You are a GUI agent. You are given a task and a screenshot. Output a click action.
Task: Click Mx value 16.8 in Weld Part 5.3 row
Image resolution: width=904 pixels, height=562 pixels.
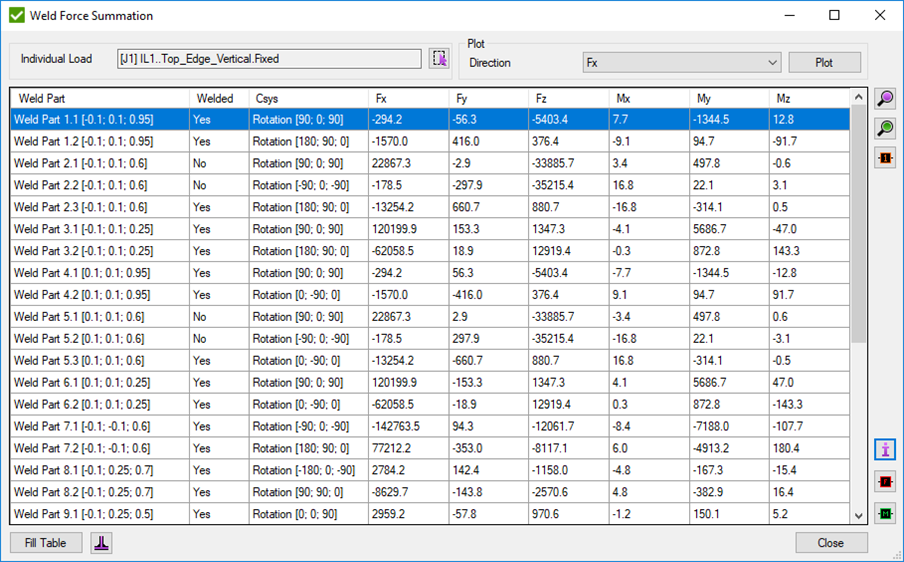(649, 360)
